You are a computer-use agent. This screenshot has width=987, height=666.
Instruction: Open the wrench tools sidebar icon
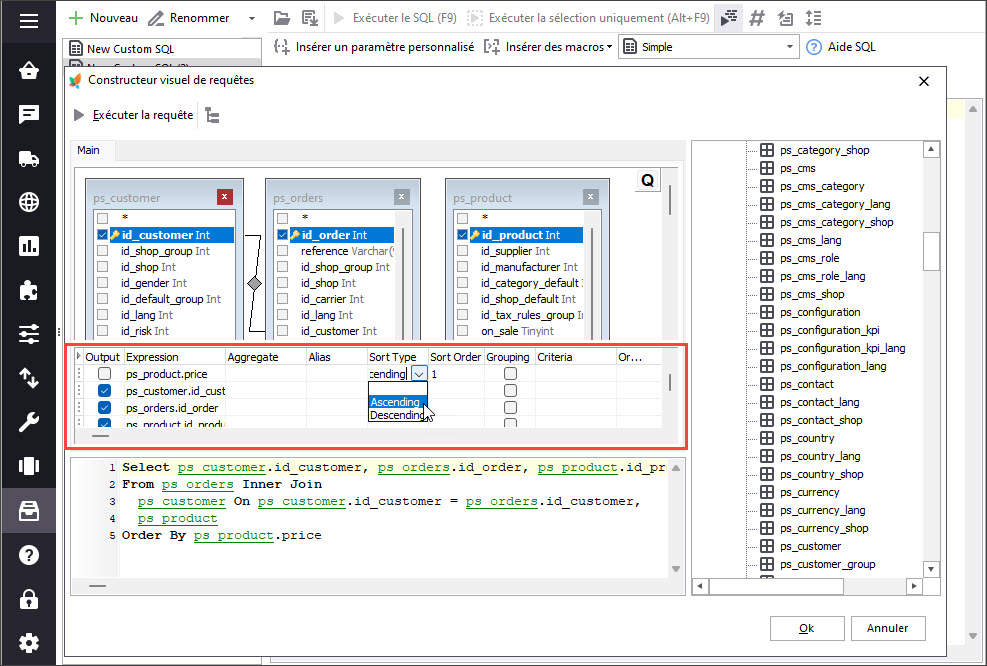point(28,422)
